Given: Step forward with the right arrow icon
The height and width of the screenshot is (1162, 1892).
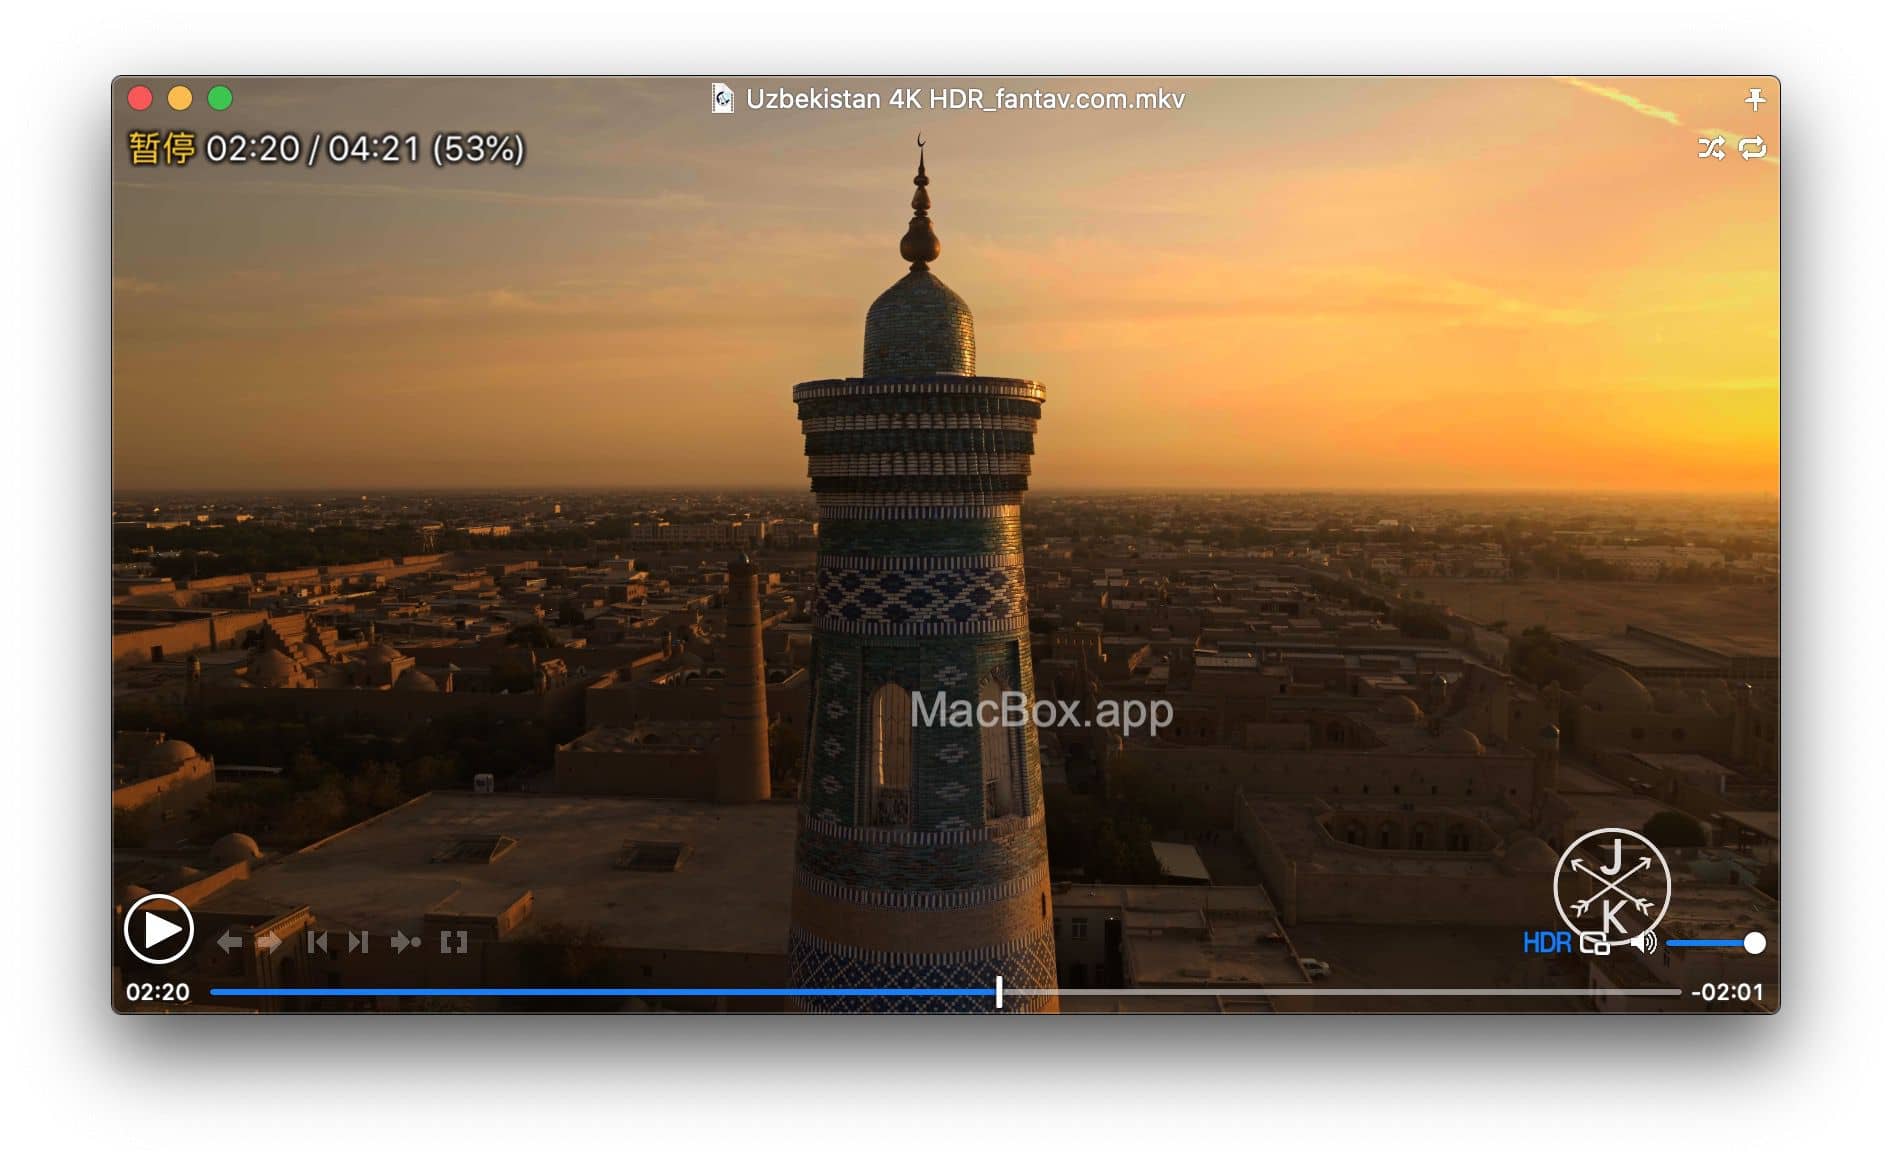Looking at the screenshot, I should 269,942.
